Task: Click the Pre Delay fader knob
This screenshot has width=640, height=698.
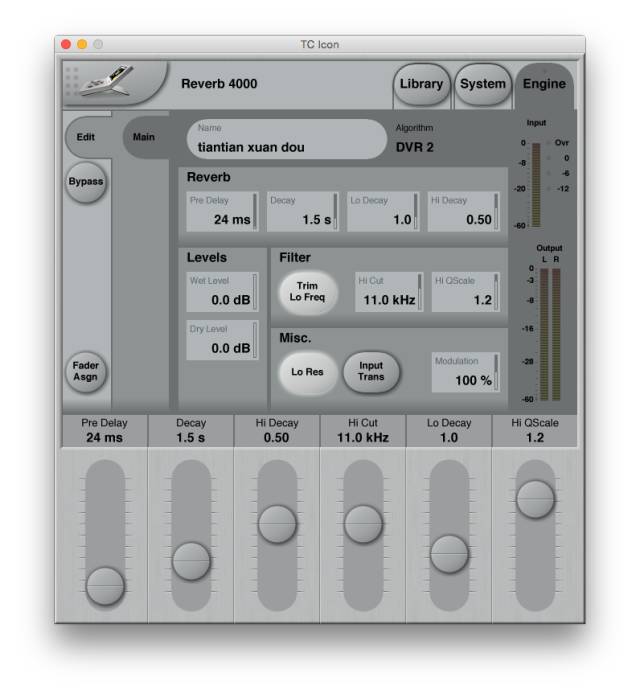Action: pyautogui.click(x=105, y=586)
